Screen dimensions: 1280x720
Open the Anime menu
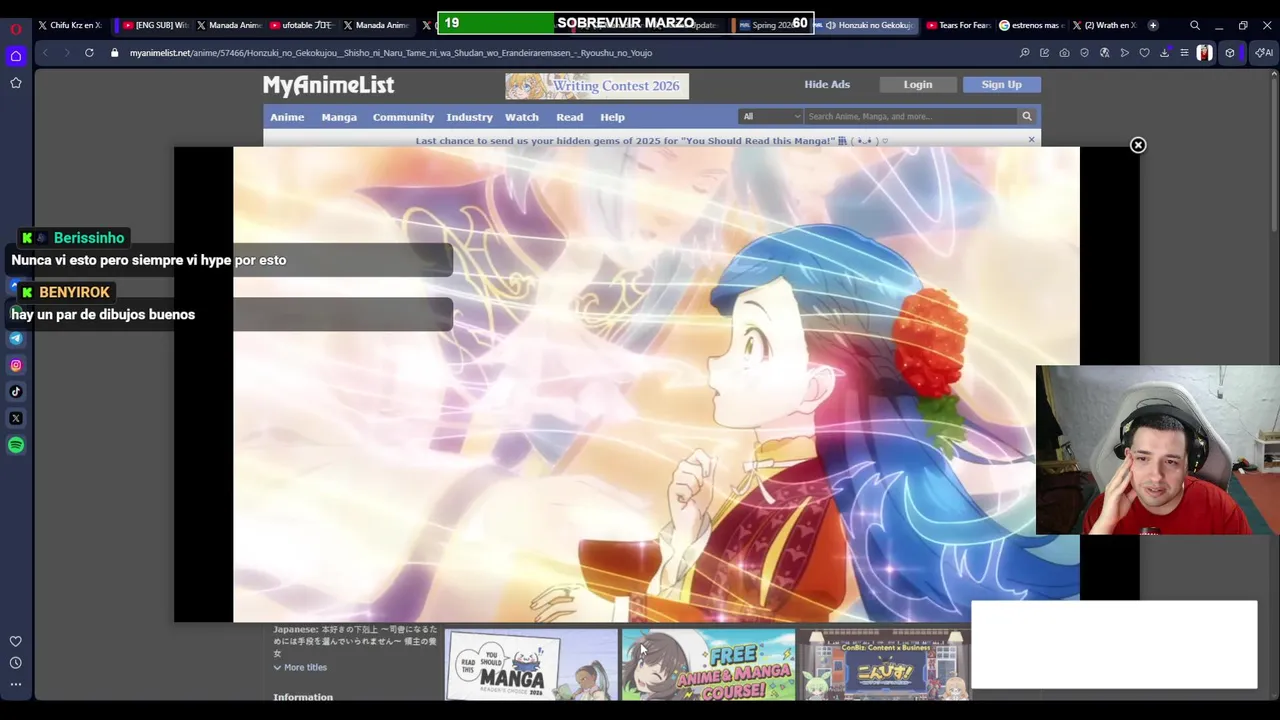[287, 117]
